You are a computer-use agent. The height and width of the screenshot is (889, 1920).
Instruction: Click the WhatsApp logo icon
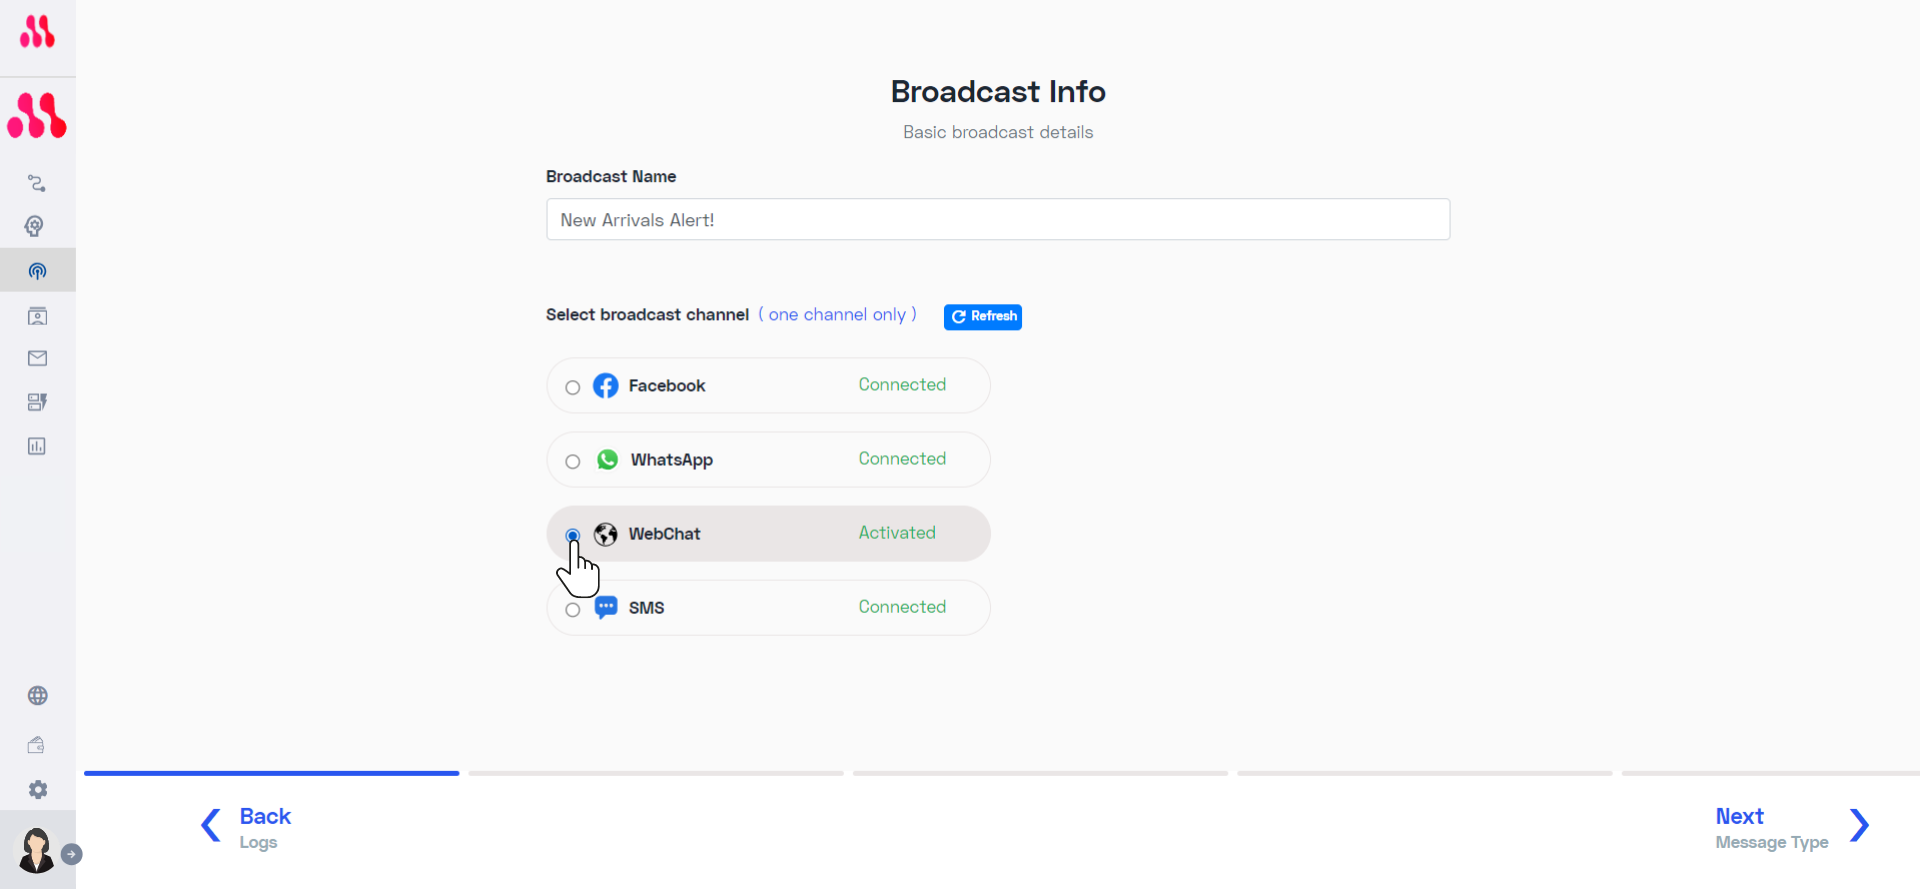607,460
